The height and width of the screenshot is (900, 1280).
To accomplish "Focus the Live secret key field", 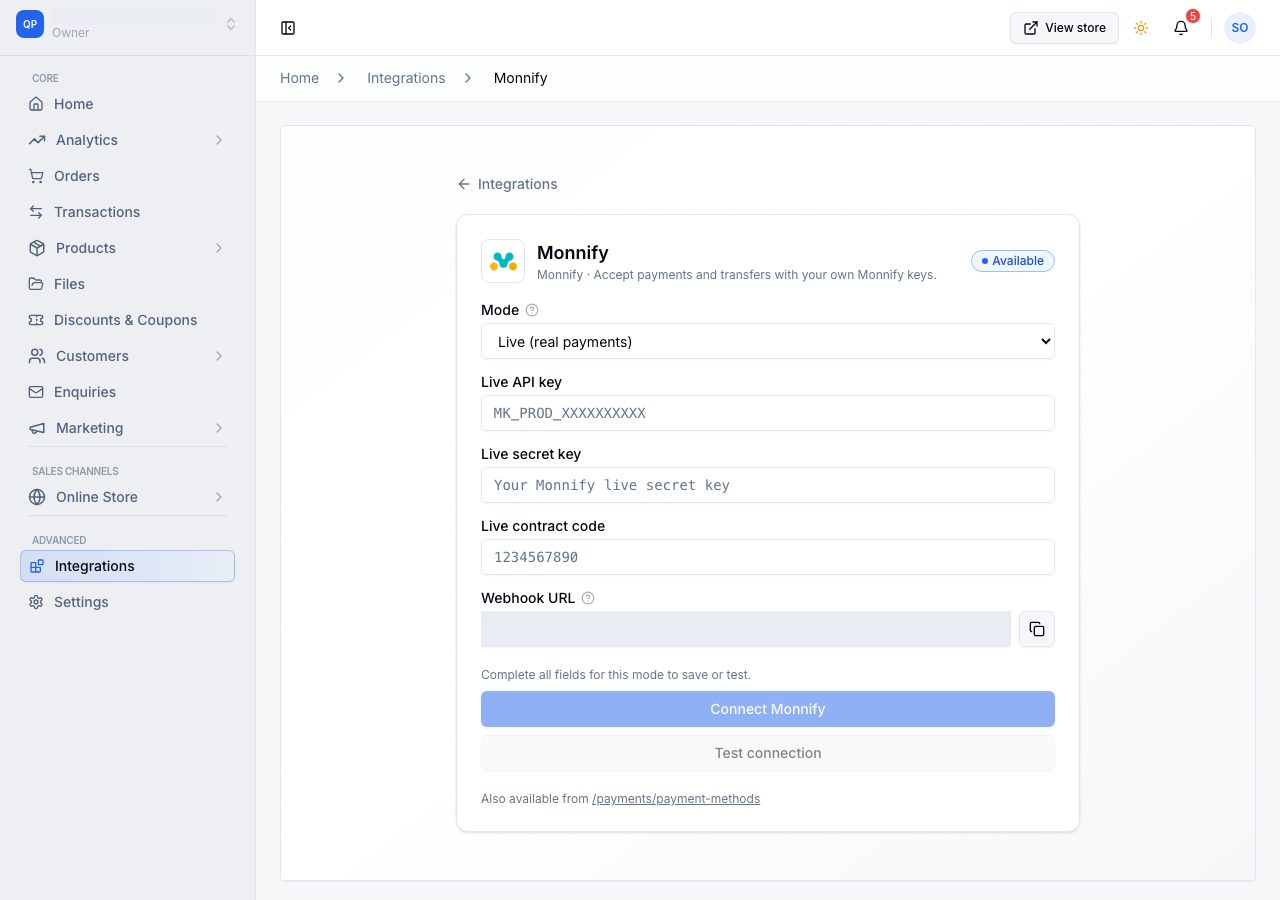I will [x=768, y=485].
